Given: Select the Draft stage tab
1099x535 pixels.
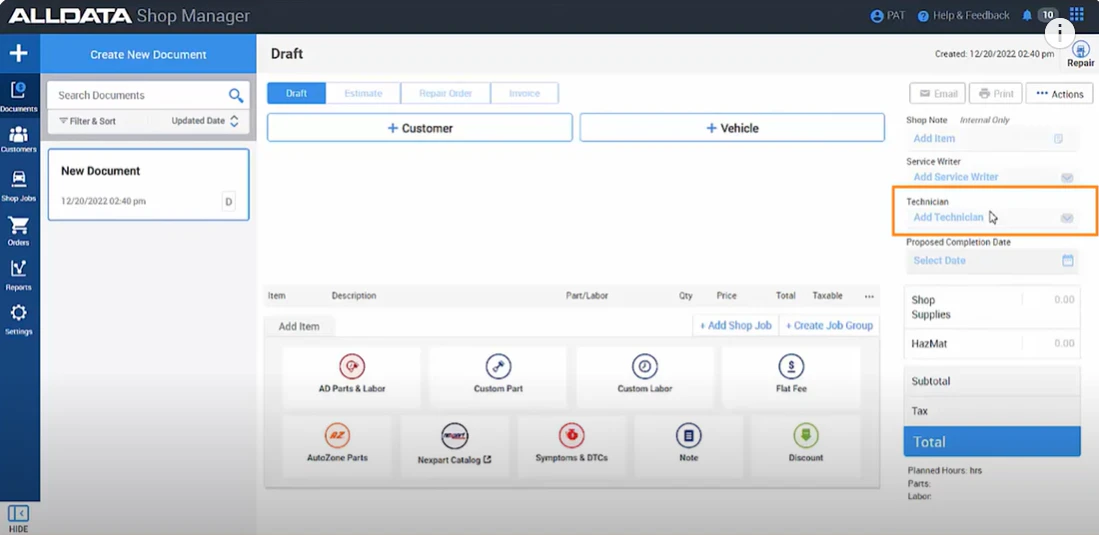Looking at the screenshot, I should 296,93.
